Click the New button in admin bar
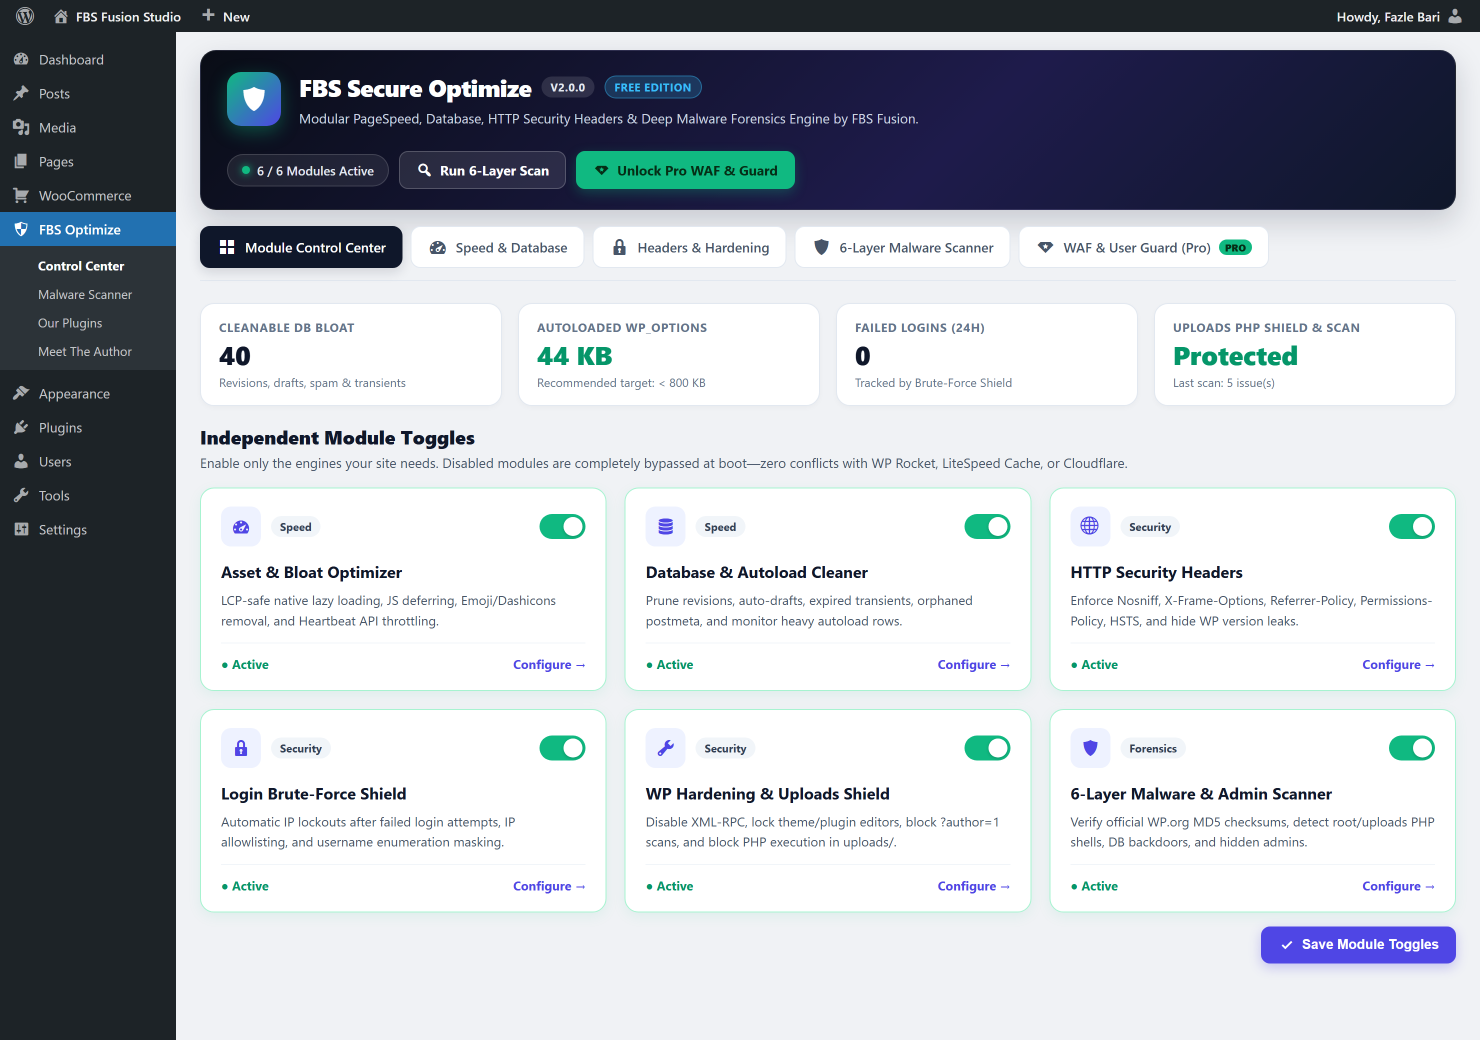 226,16
